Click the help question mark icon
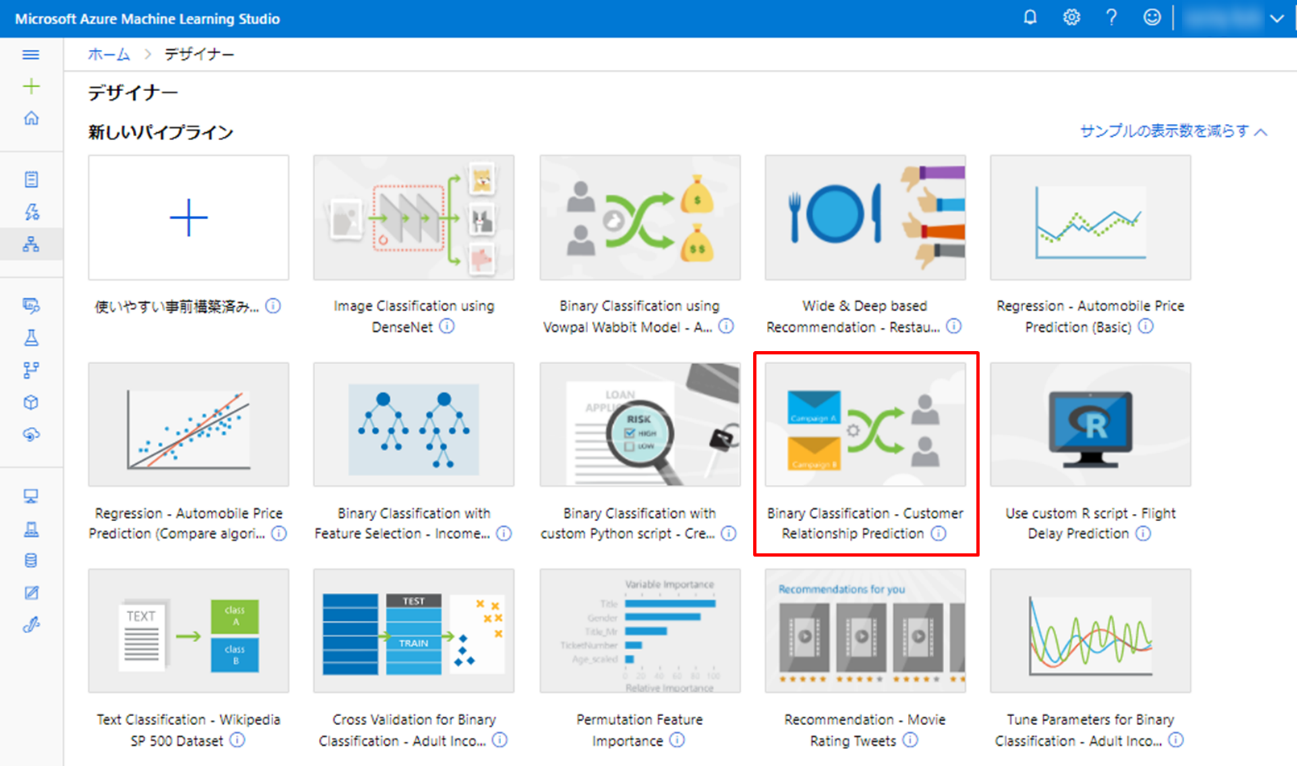The image size is (1297, 766). pos(1111,18)
